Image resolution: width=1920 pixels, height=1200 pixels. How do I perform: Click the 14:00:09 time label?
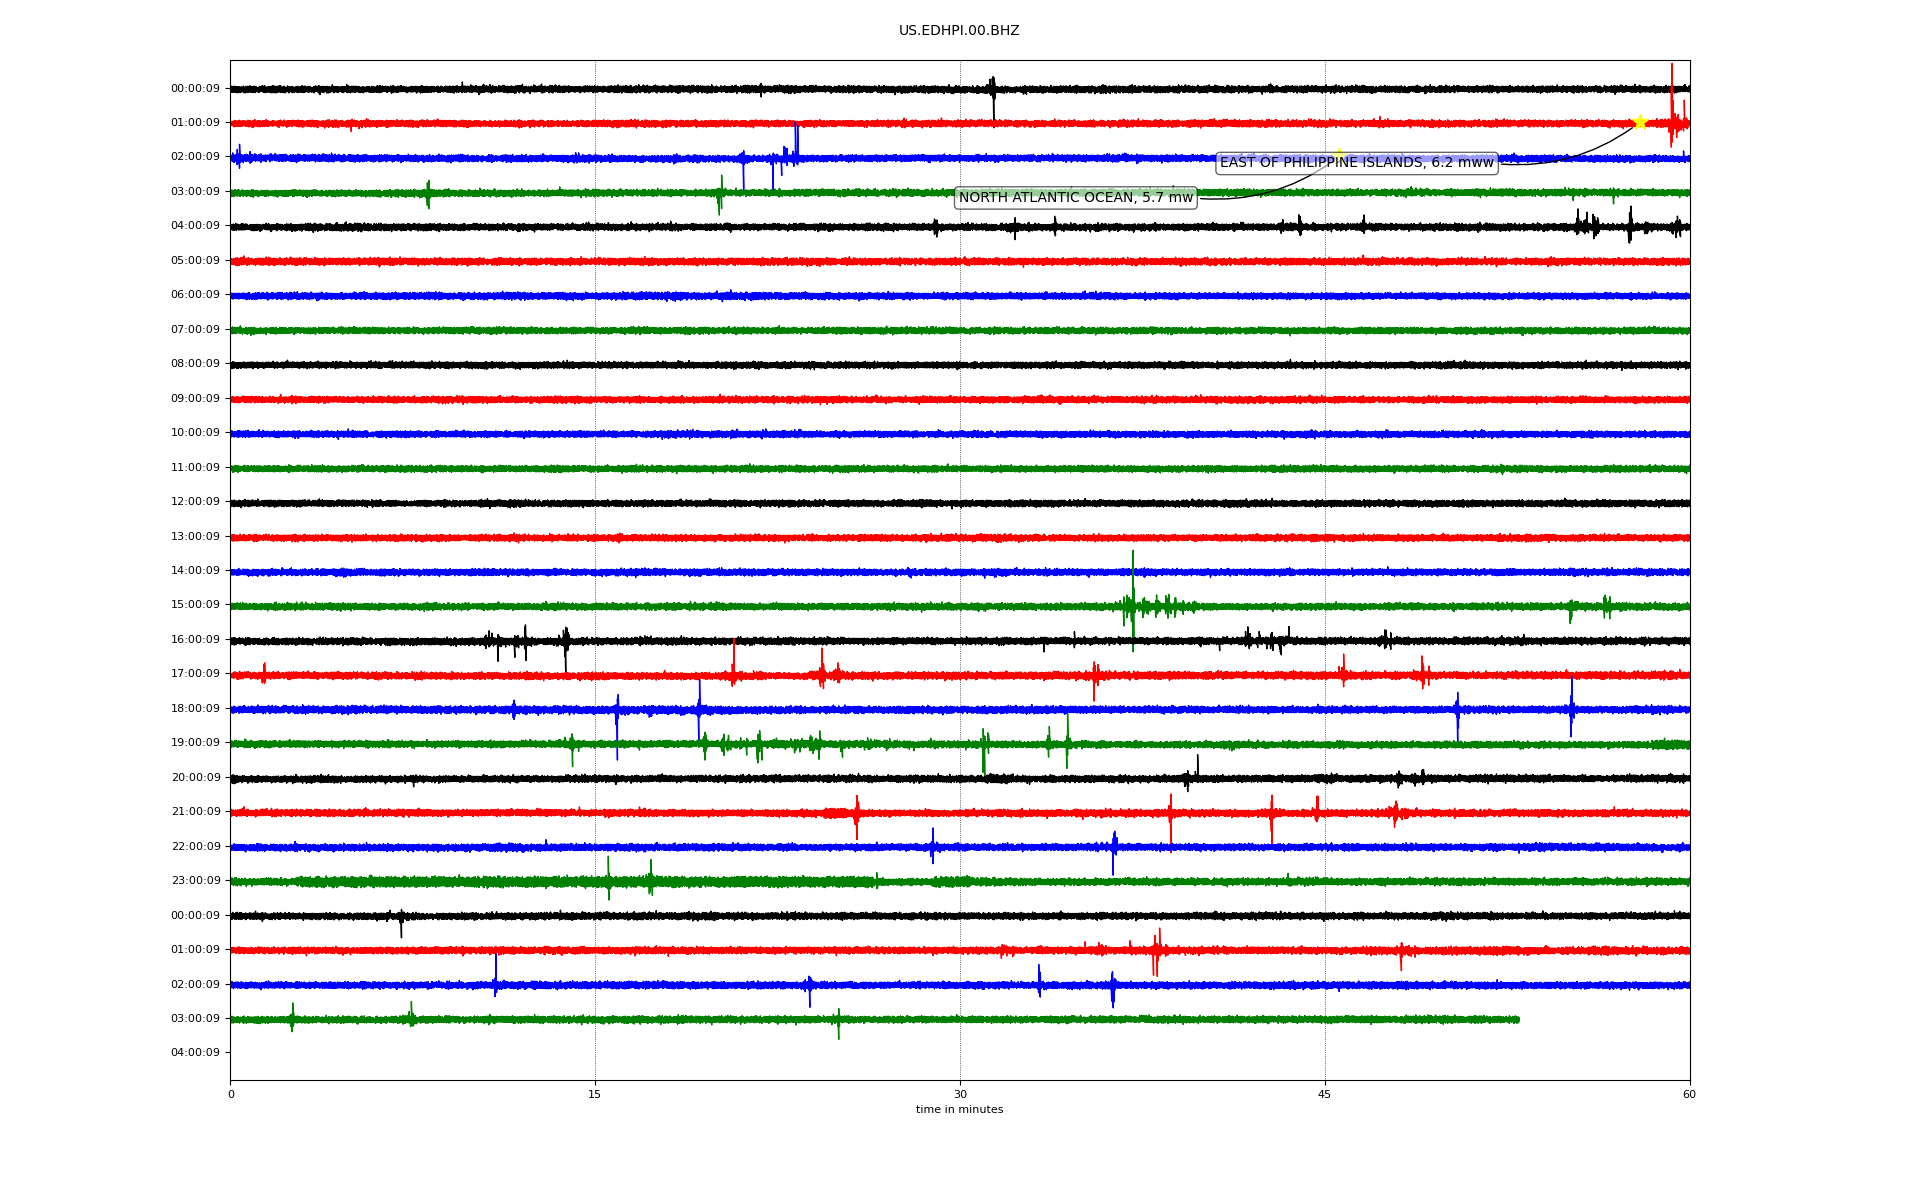(x=195, y=571)
